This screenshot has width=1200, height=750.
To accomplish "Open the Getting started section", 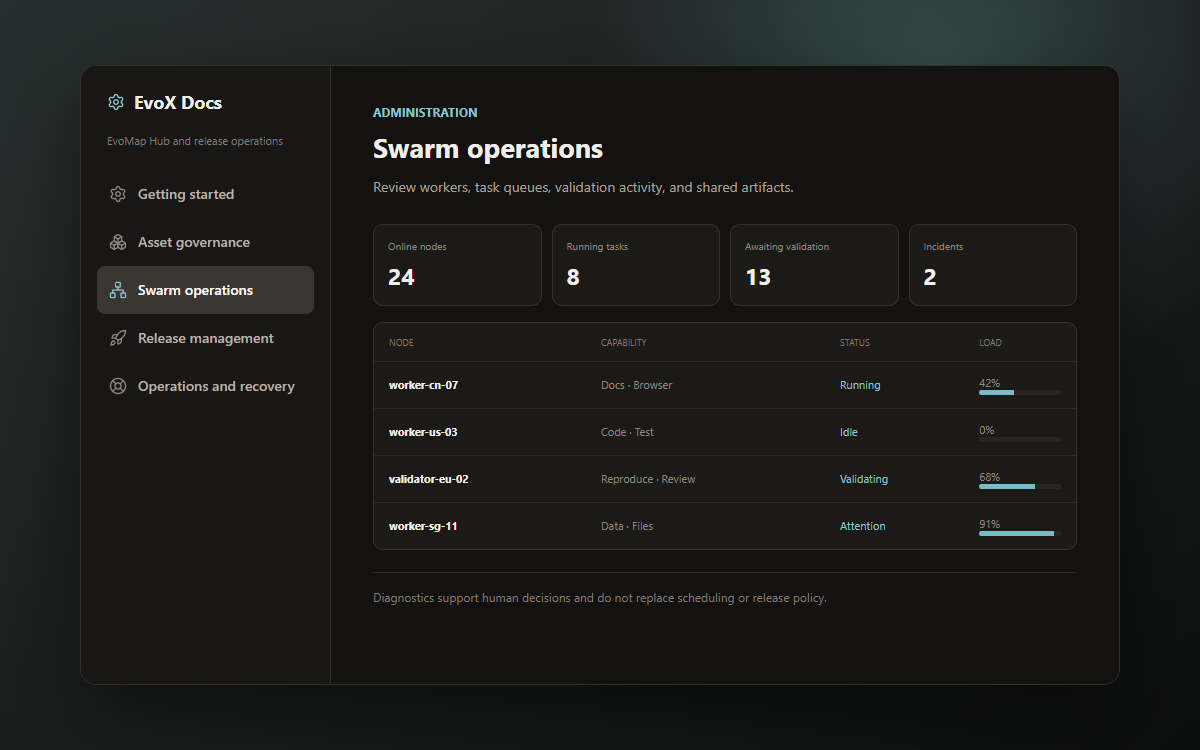I will pos(205,194).
